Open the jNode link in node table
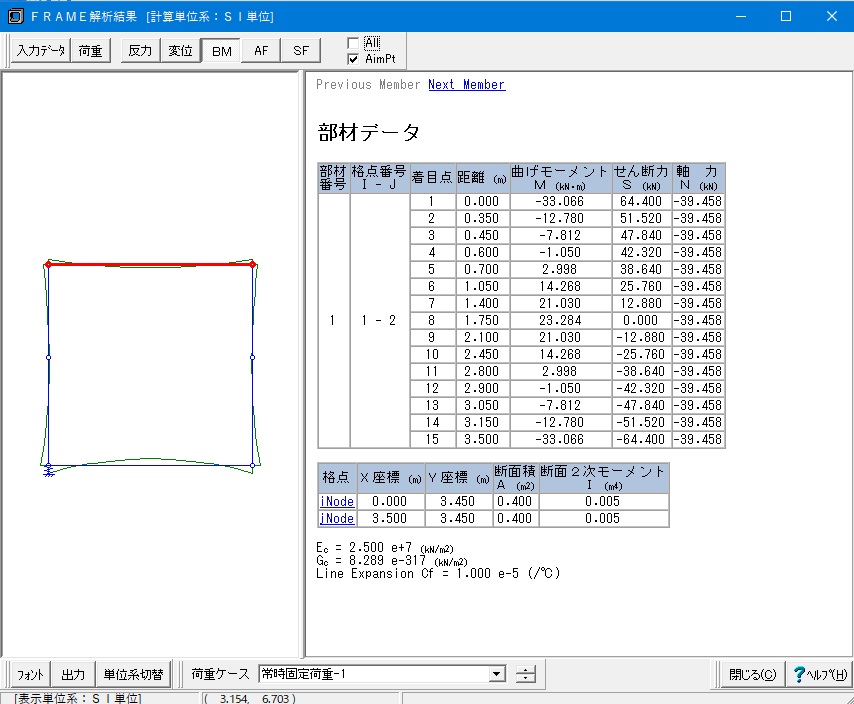 click(x=337, y=518)
